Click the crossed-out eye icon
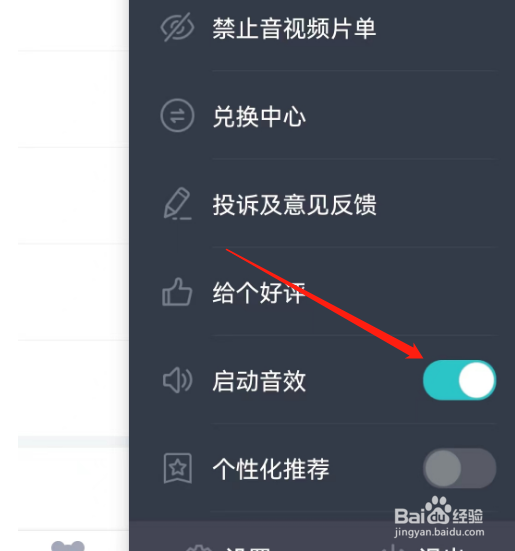This screenshot has height=551, width=515. click(177, 27)
